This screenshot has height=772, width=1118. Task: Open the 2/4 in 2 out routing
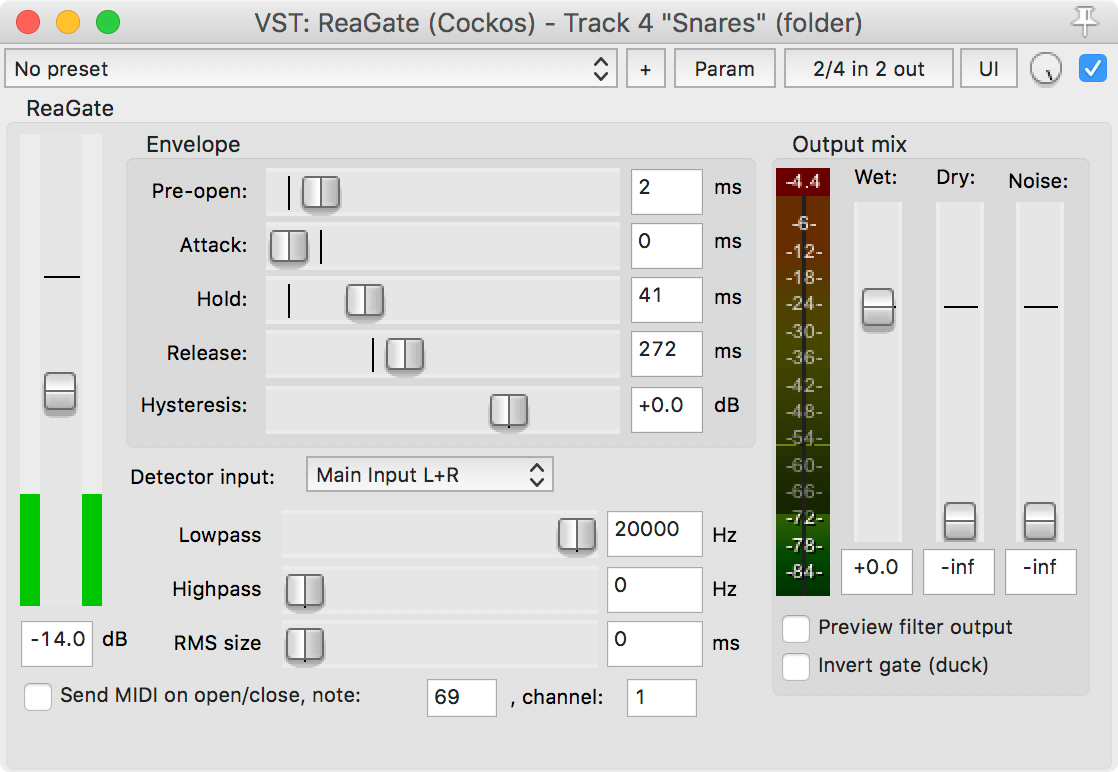click(868, 69)
